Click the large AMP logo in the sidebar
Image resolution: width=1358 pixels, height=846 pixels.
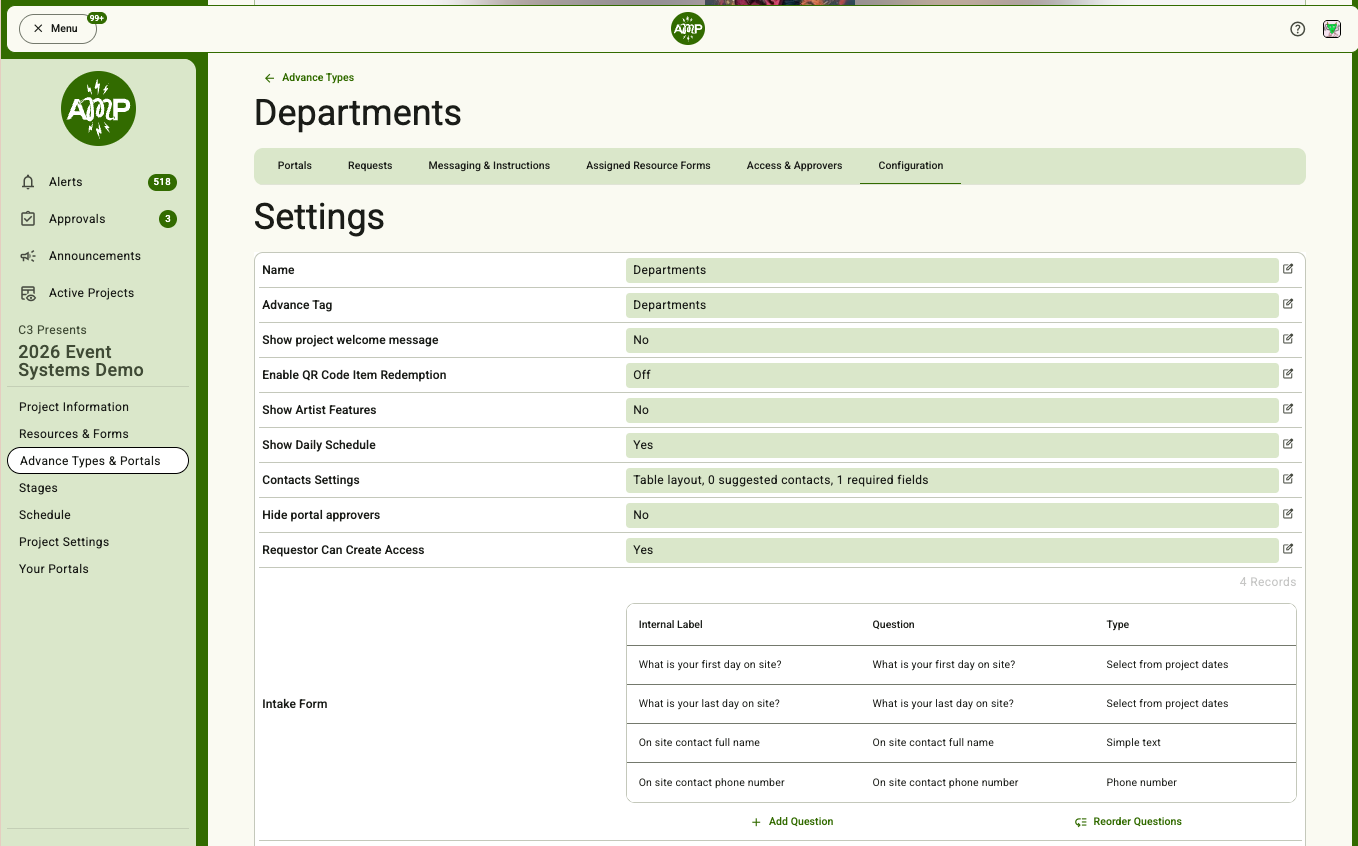tap(98, 108)
